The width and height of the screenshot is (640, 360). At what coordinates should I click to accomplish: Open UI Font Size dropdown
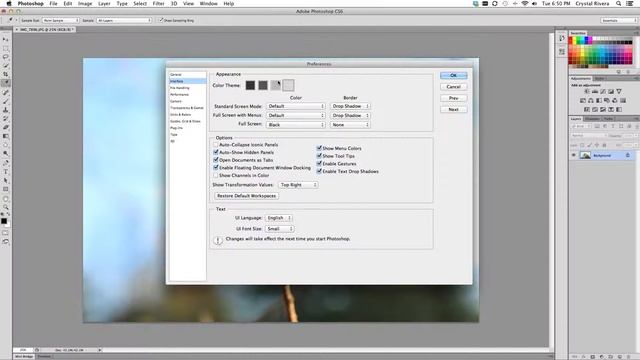tap(280, 229)
